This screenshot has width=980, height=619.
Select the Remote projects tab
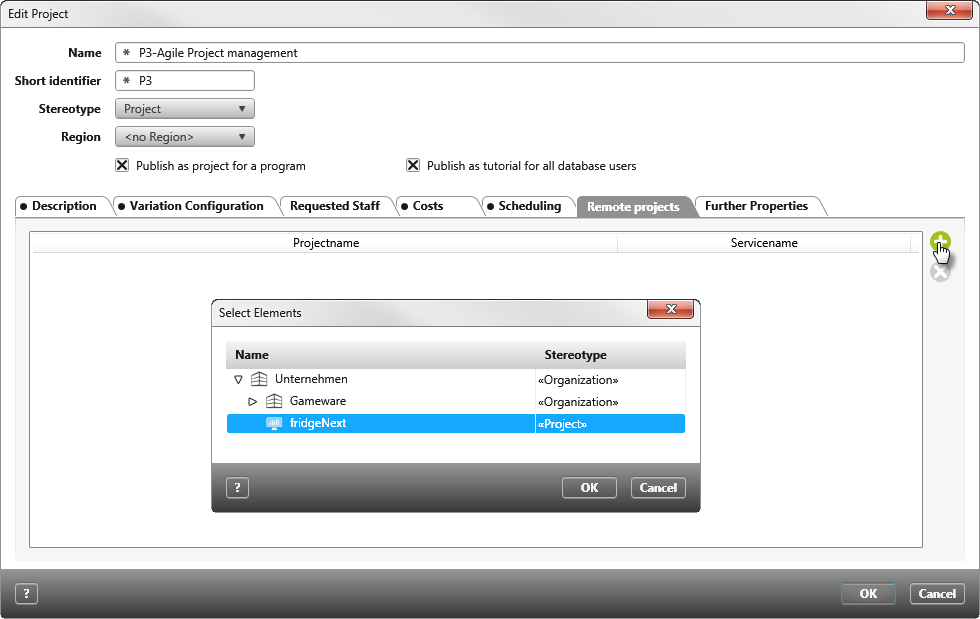tap(633, 207)
